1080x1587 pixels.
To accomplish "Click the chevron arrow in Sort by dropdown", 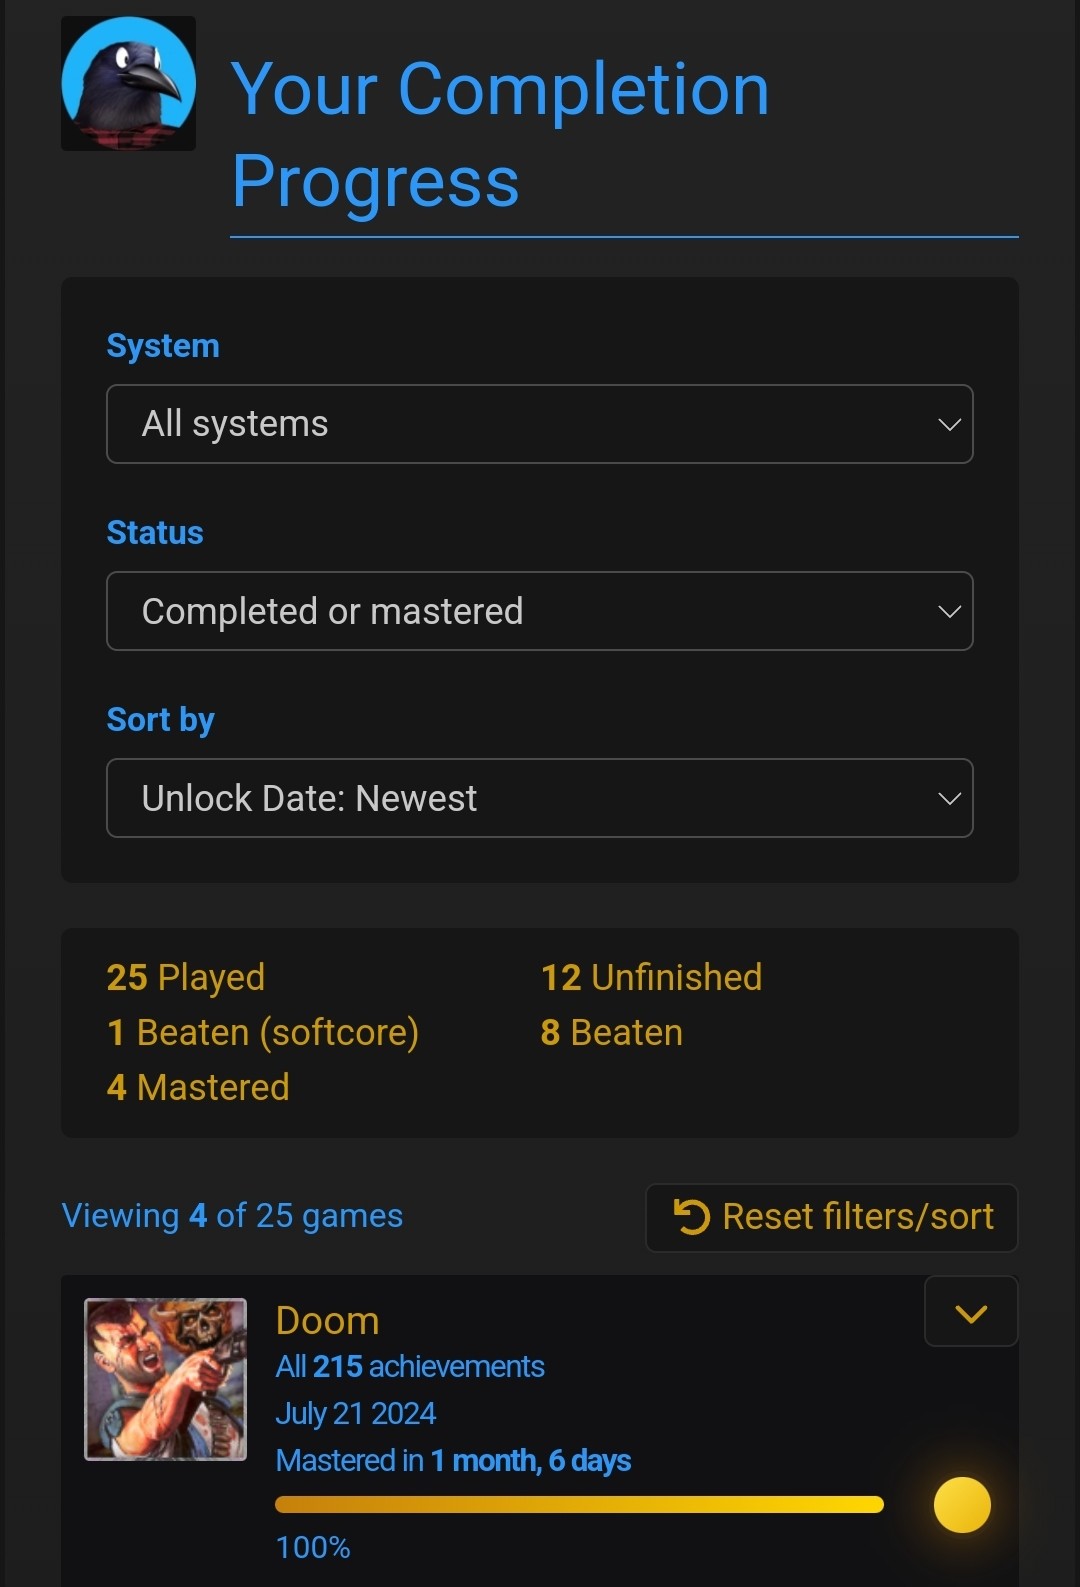I will [949, 798].
